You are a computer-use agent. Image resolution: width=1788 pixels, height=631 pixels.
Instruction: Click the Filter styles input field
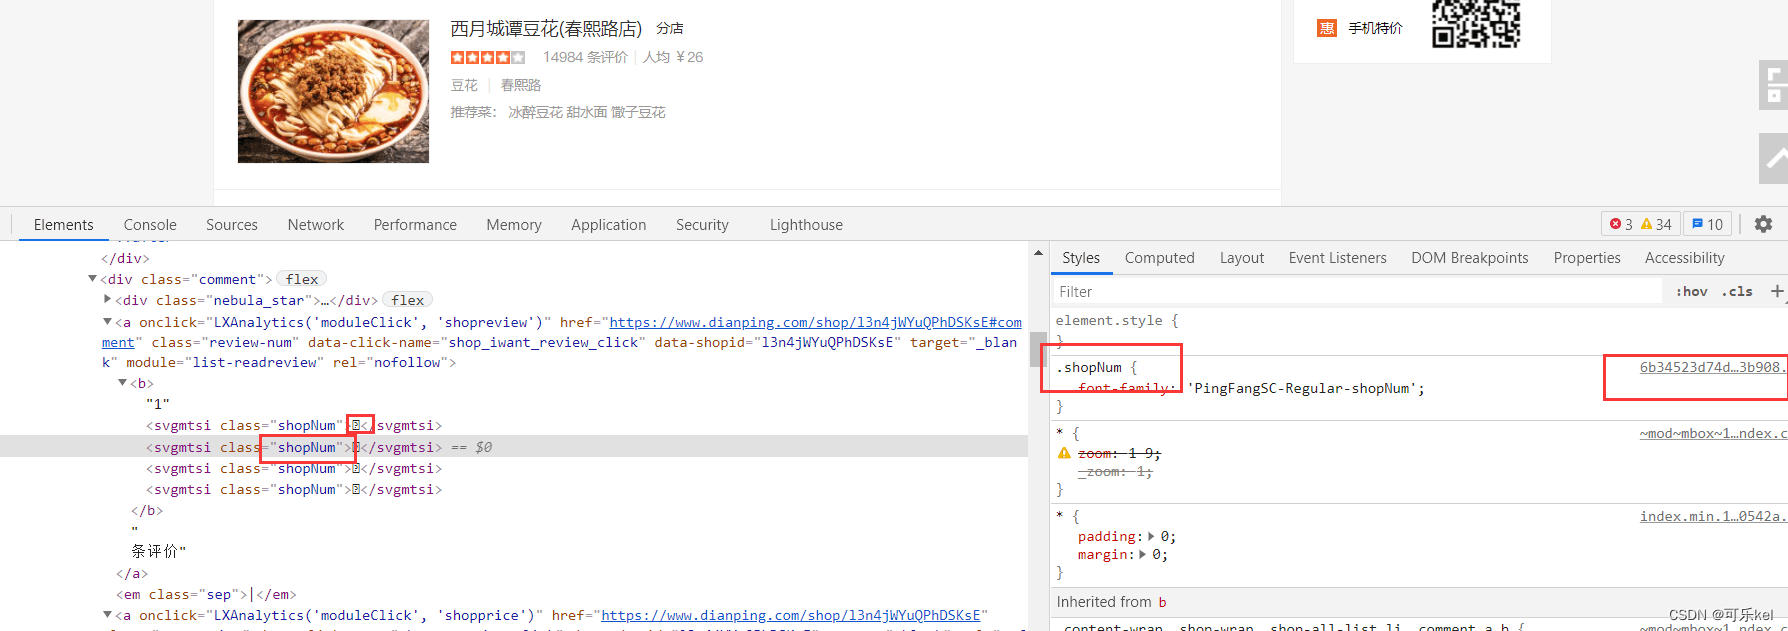(1358, 291)
